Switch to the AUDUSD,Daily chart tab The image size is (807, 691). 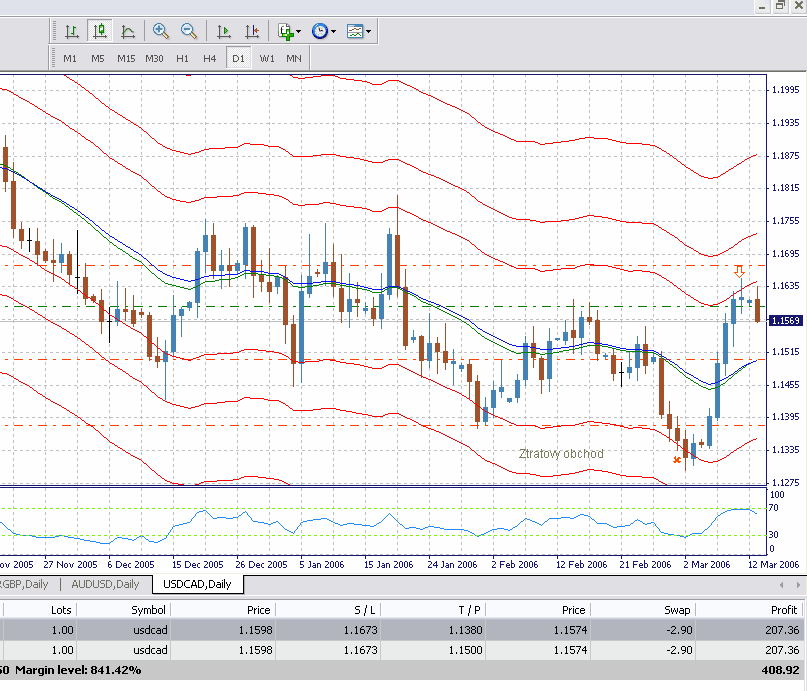[105, 584]
